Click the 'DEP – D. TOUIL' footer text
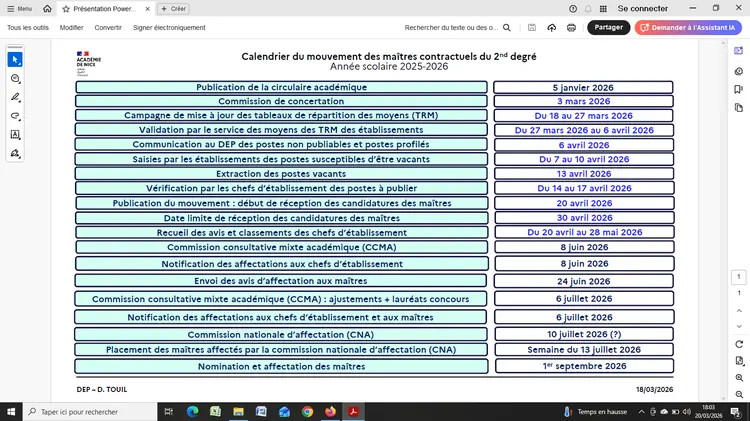750x421 pixels. (102, 389)
